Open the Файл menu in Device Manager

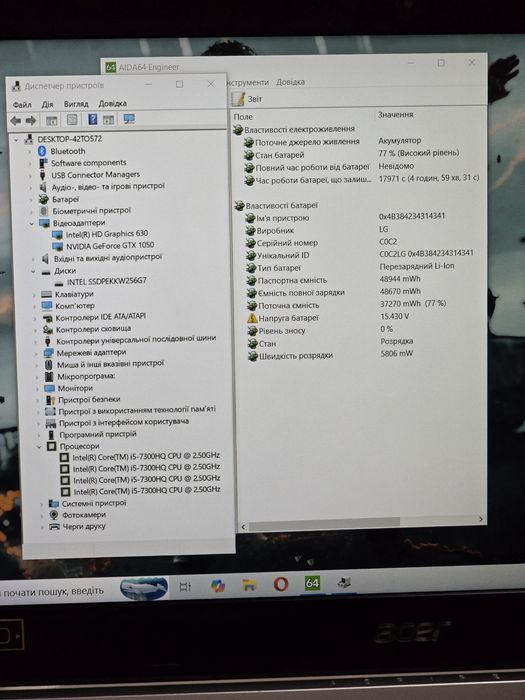22,104
